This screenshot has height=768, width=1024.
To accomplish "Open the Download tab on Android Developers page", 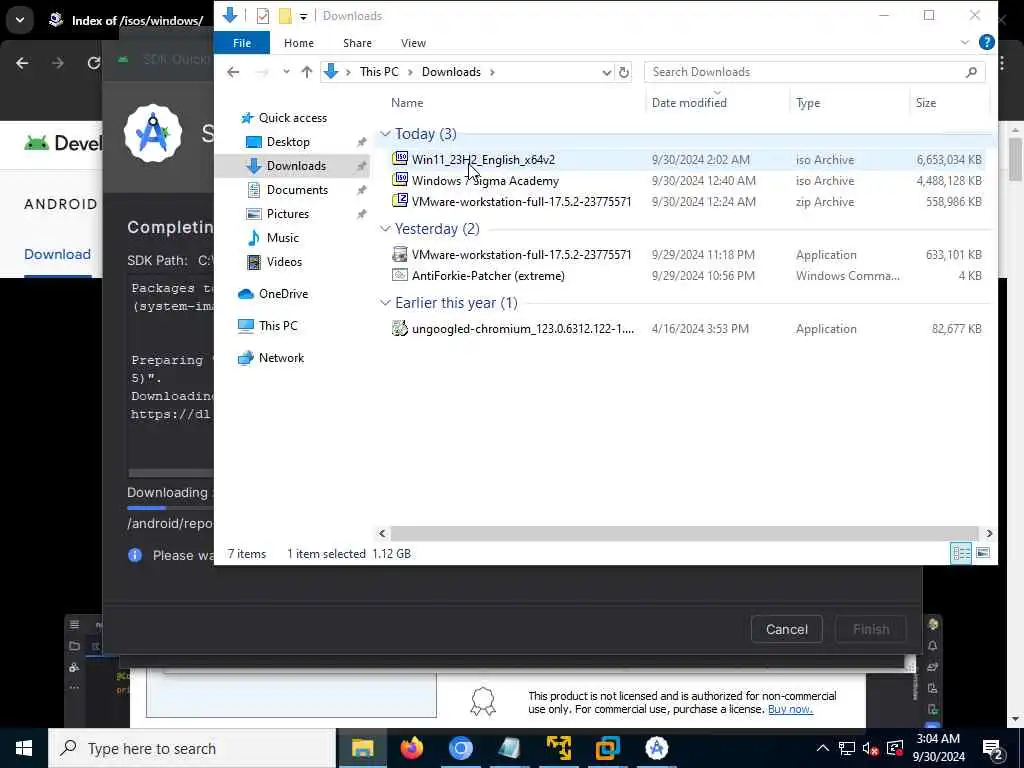I will (57, 254).
